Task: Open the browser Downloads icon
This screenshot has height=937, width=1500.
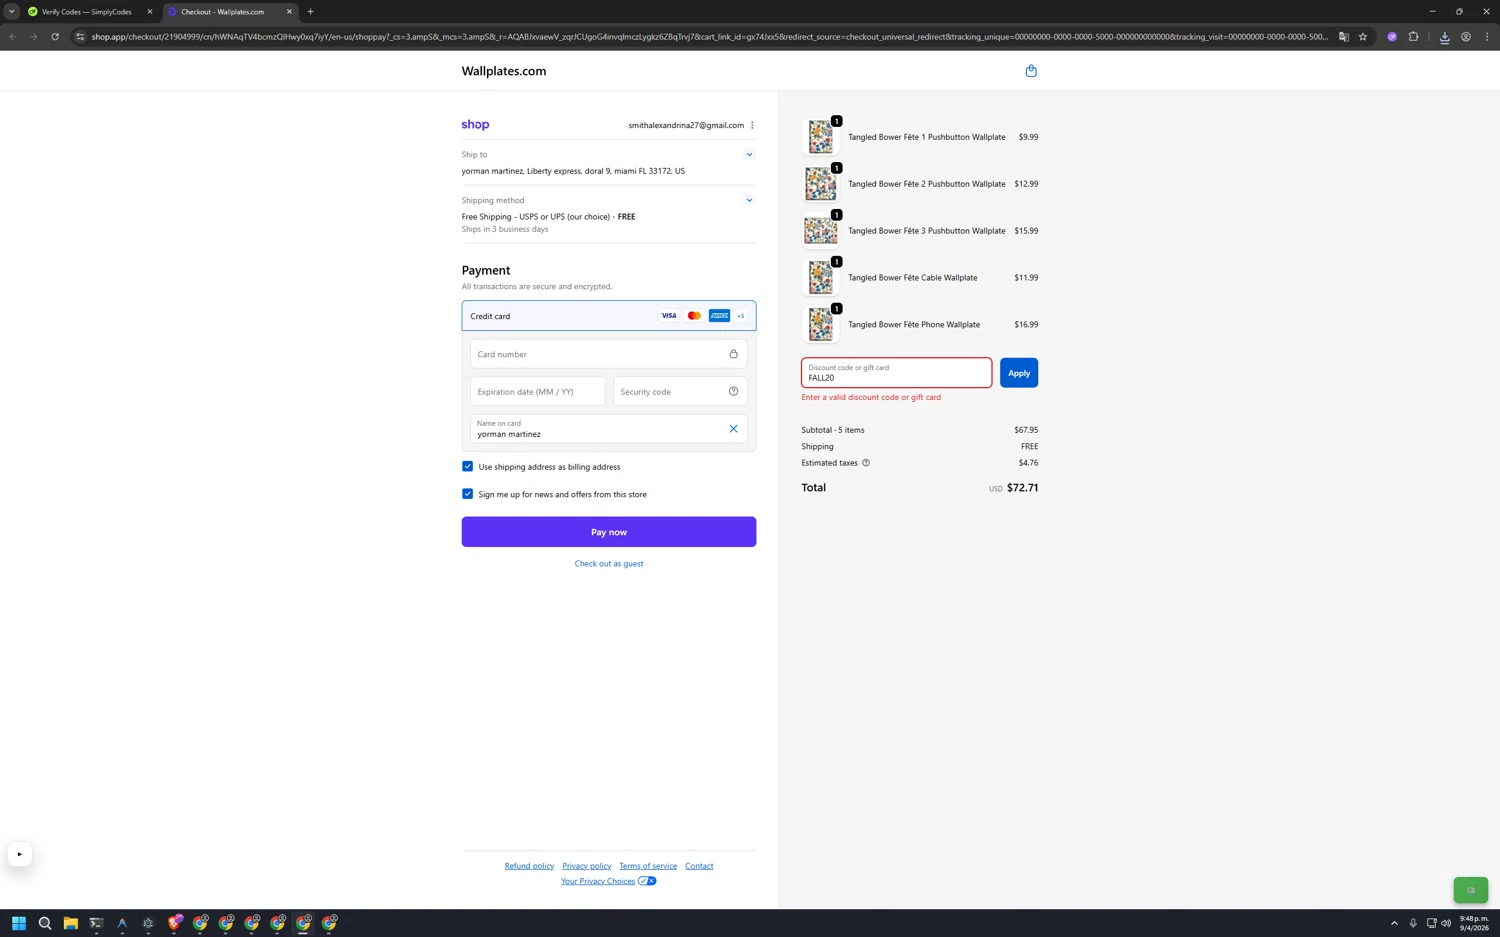Action: coord(1444,37)
